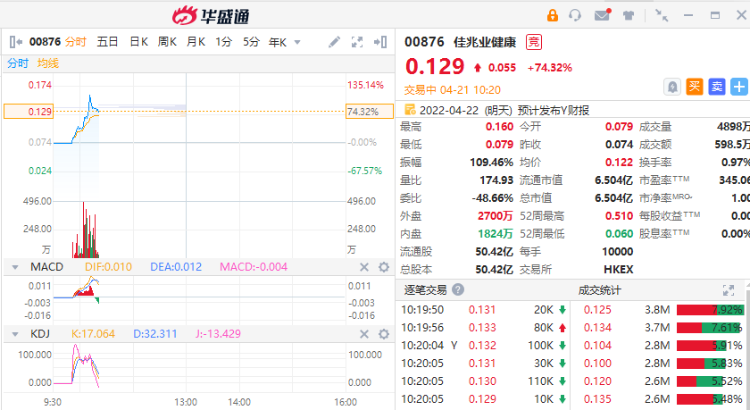Select the 10:20:04 trade row
Viewport: 750px width, 410px height.
(x=484, y=345)
